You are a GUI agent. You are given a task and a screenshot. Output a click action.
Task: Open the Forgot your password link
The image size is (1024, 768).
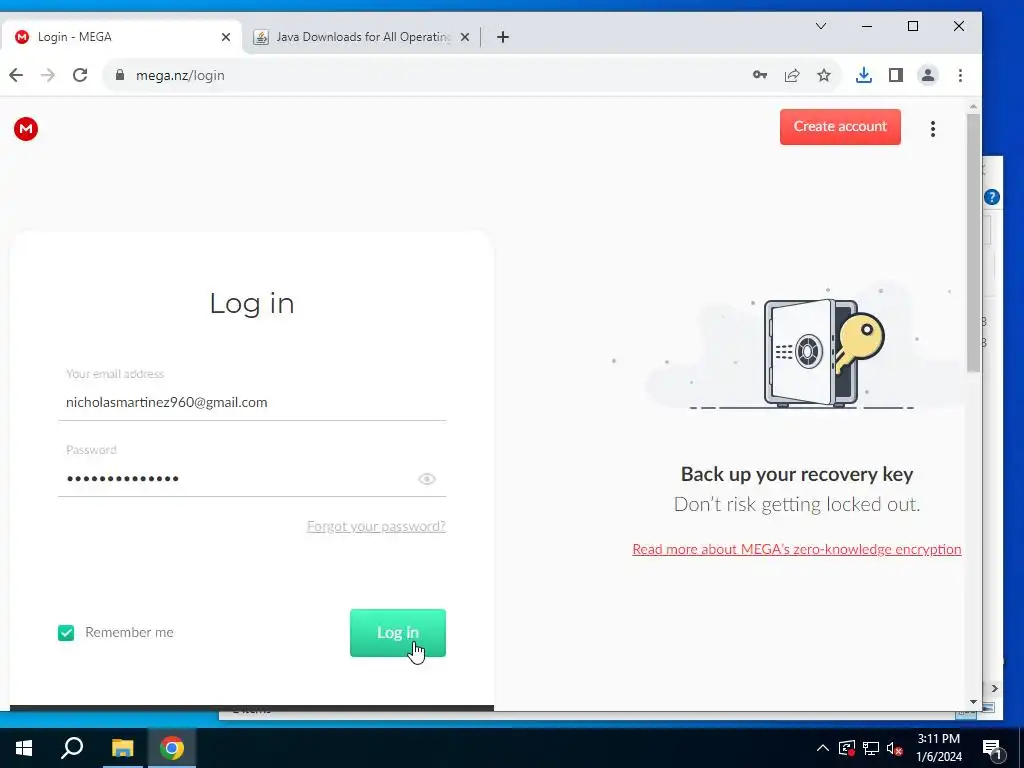pos(376,526)
